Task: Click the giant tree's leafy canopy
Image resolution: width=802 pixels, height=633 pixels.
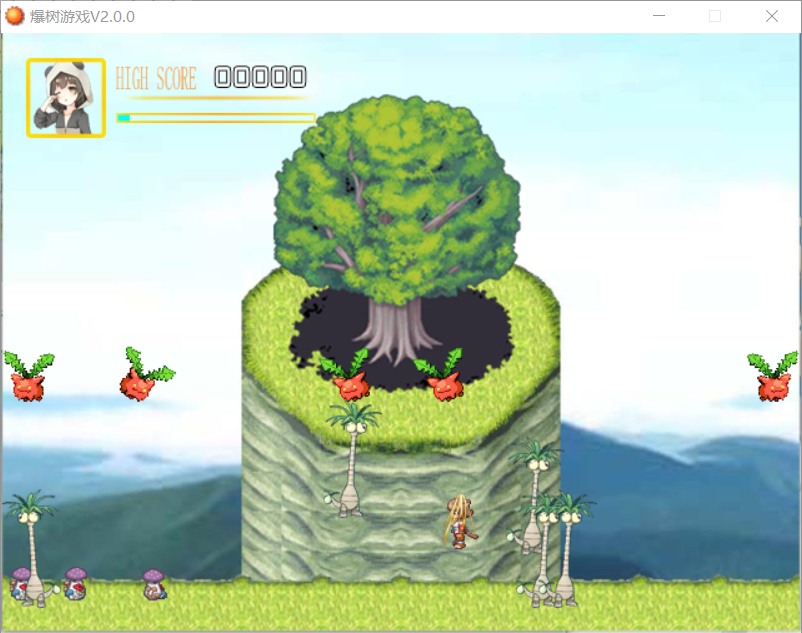Action: click(397, 197)
